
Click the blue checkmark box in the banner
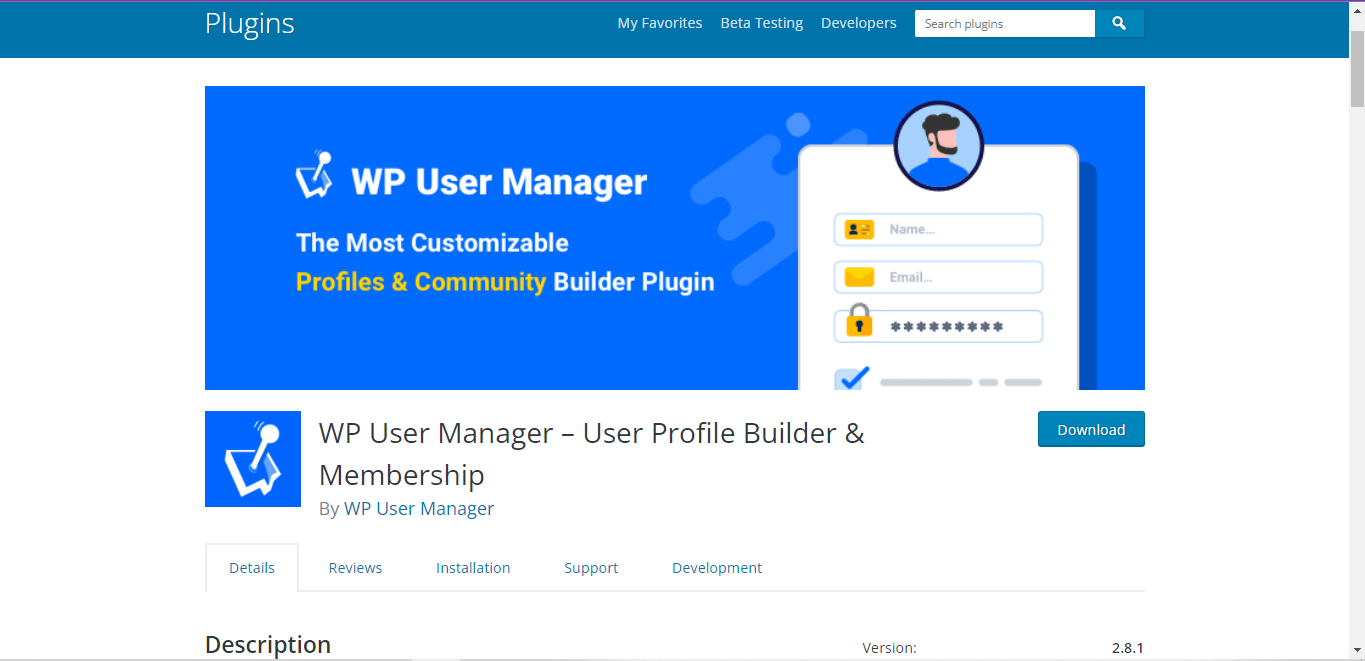click(x=852, y=379)
